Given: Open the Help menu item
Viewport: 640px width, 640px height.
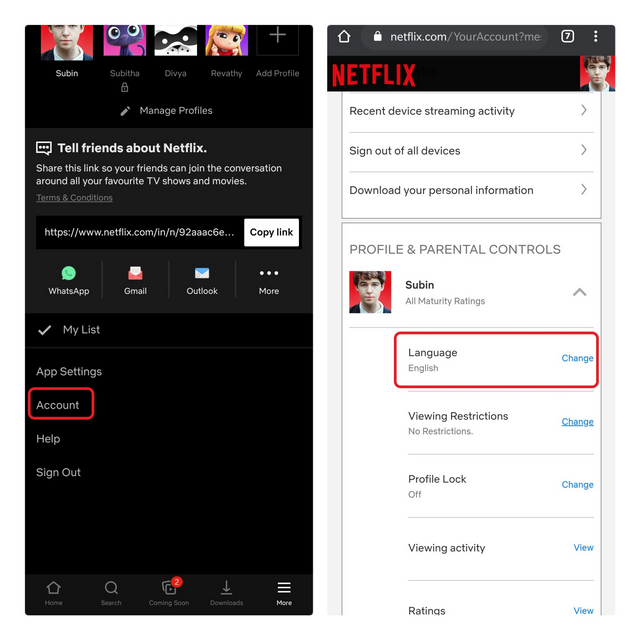Looking at the screenshot, I should coord(48,439).
